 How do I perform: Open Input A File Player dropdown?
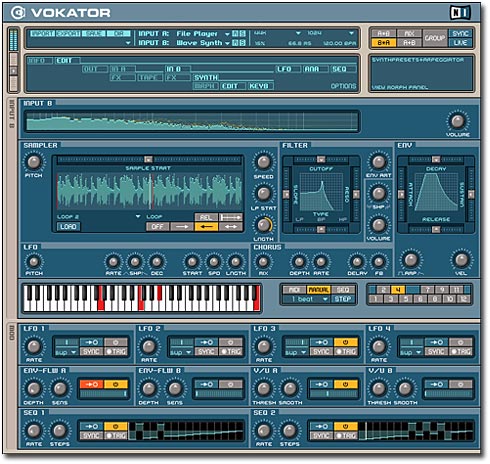[x=227, y=34]
